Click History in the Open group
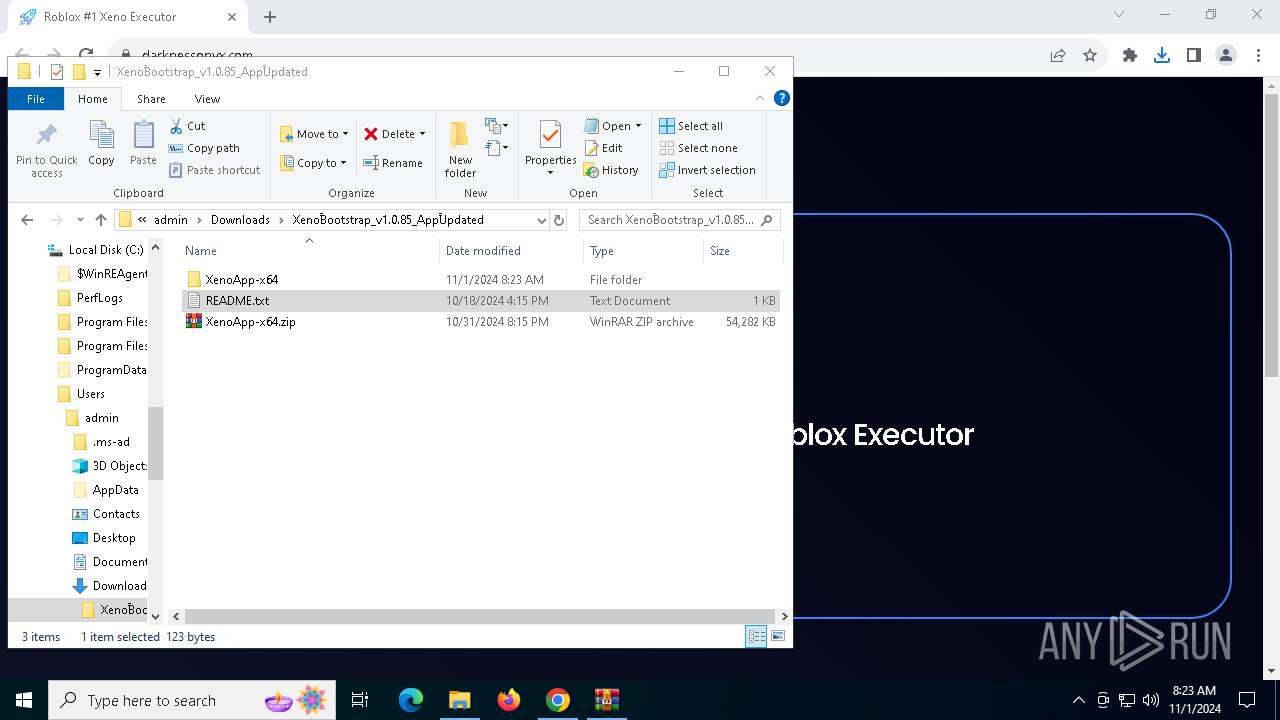Screen dimensions: 1280x720 pos(611,170)
